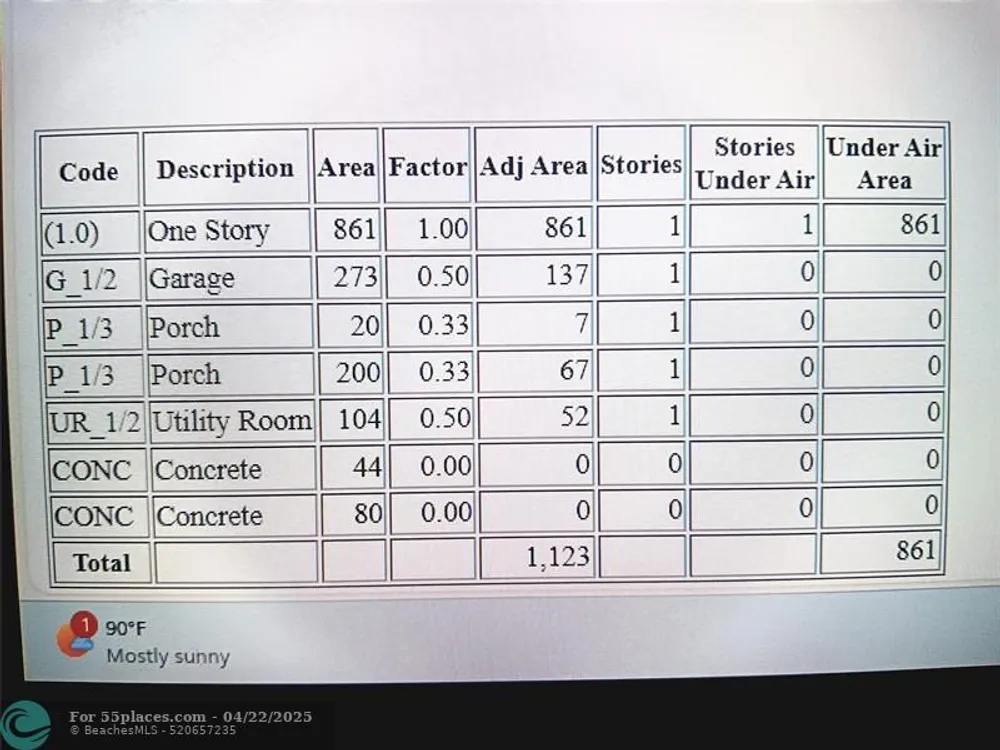Click the 'Description' column header
The image size is (1000, 750).
[226, 168]
